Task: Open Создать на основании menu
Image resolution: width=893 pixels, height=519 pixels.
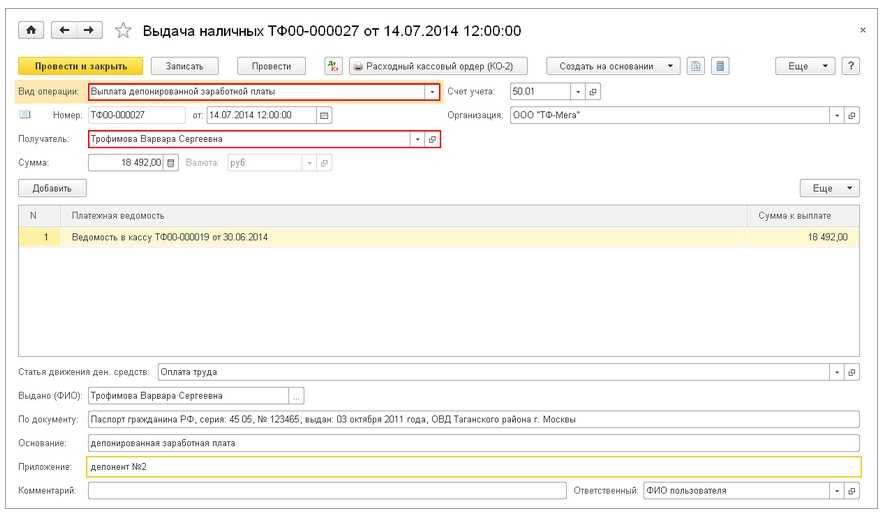Action: pyautogui.click(x=613, y=66)
